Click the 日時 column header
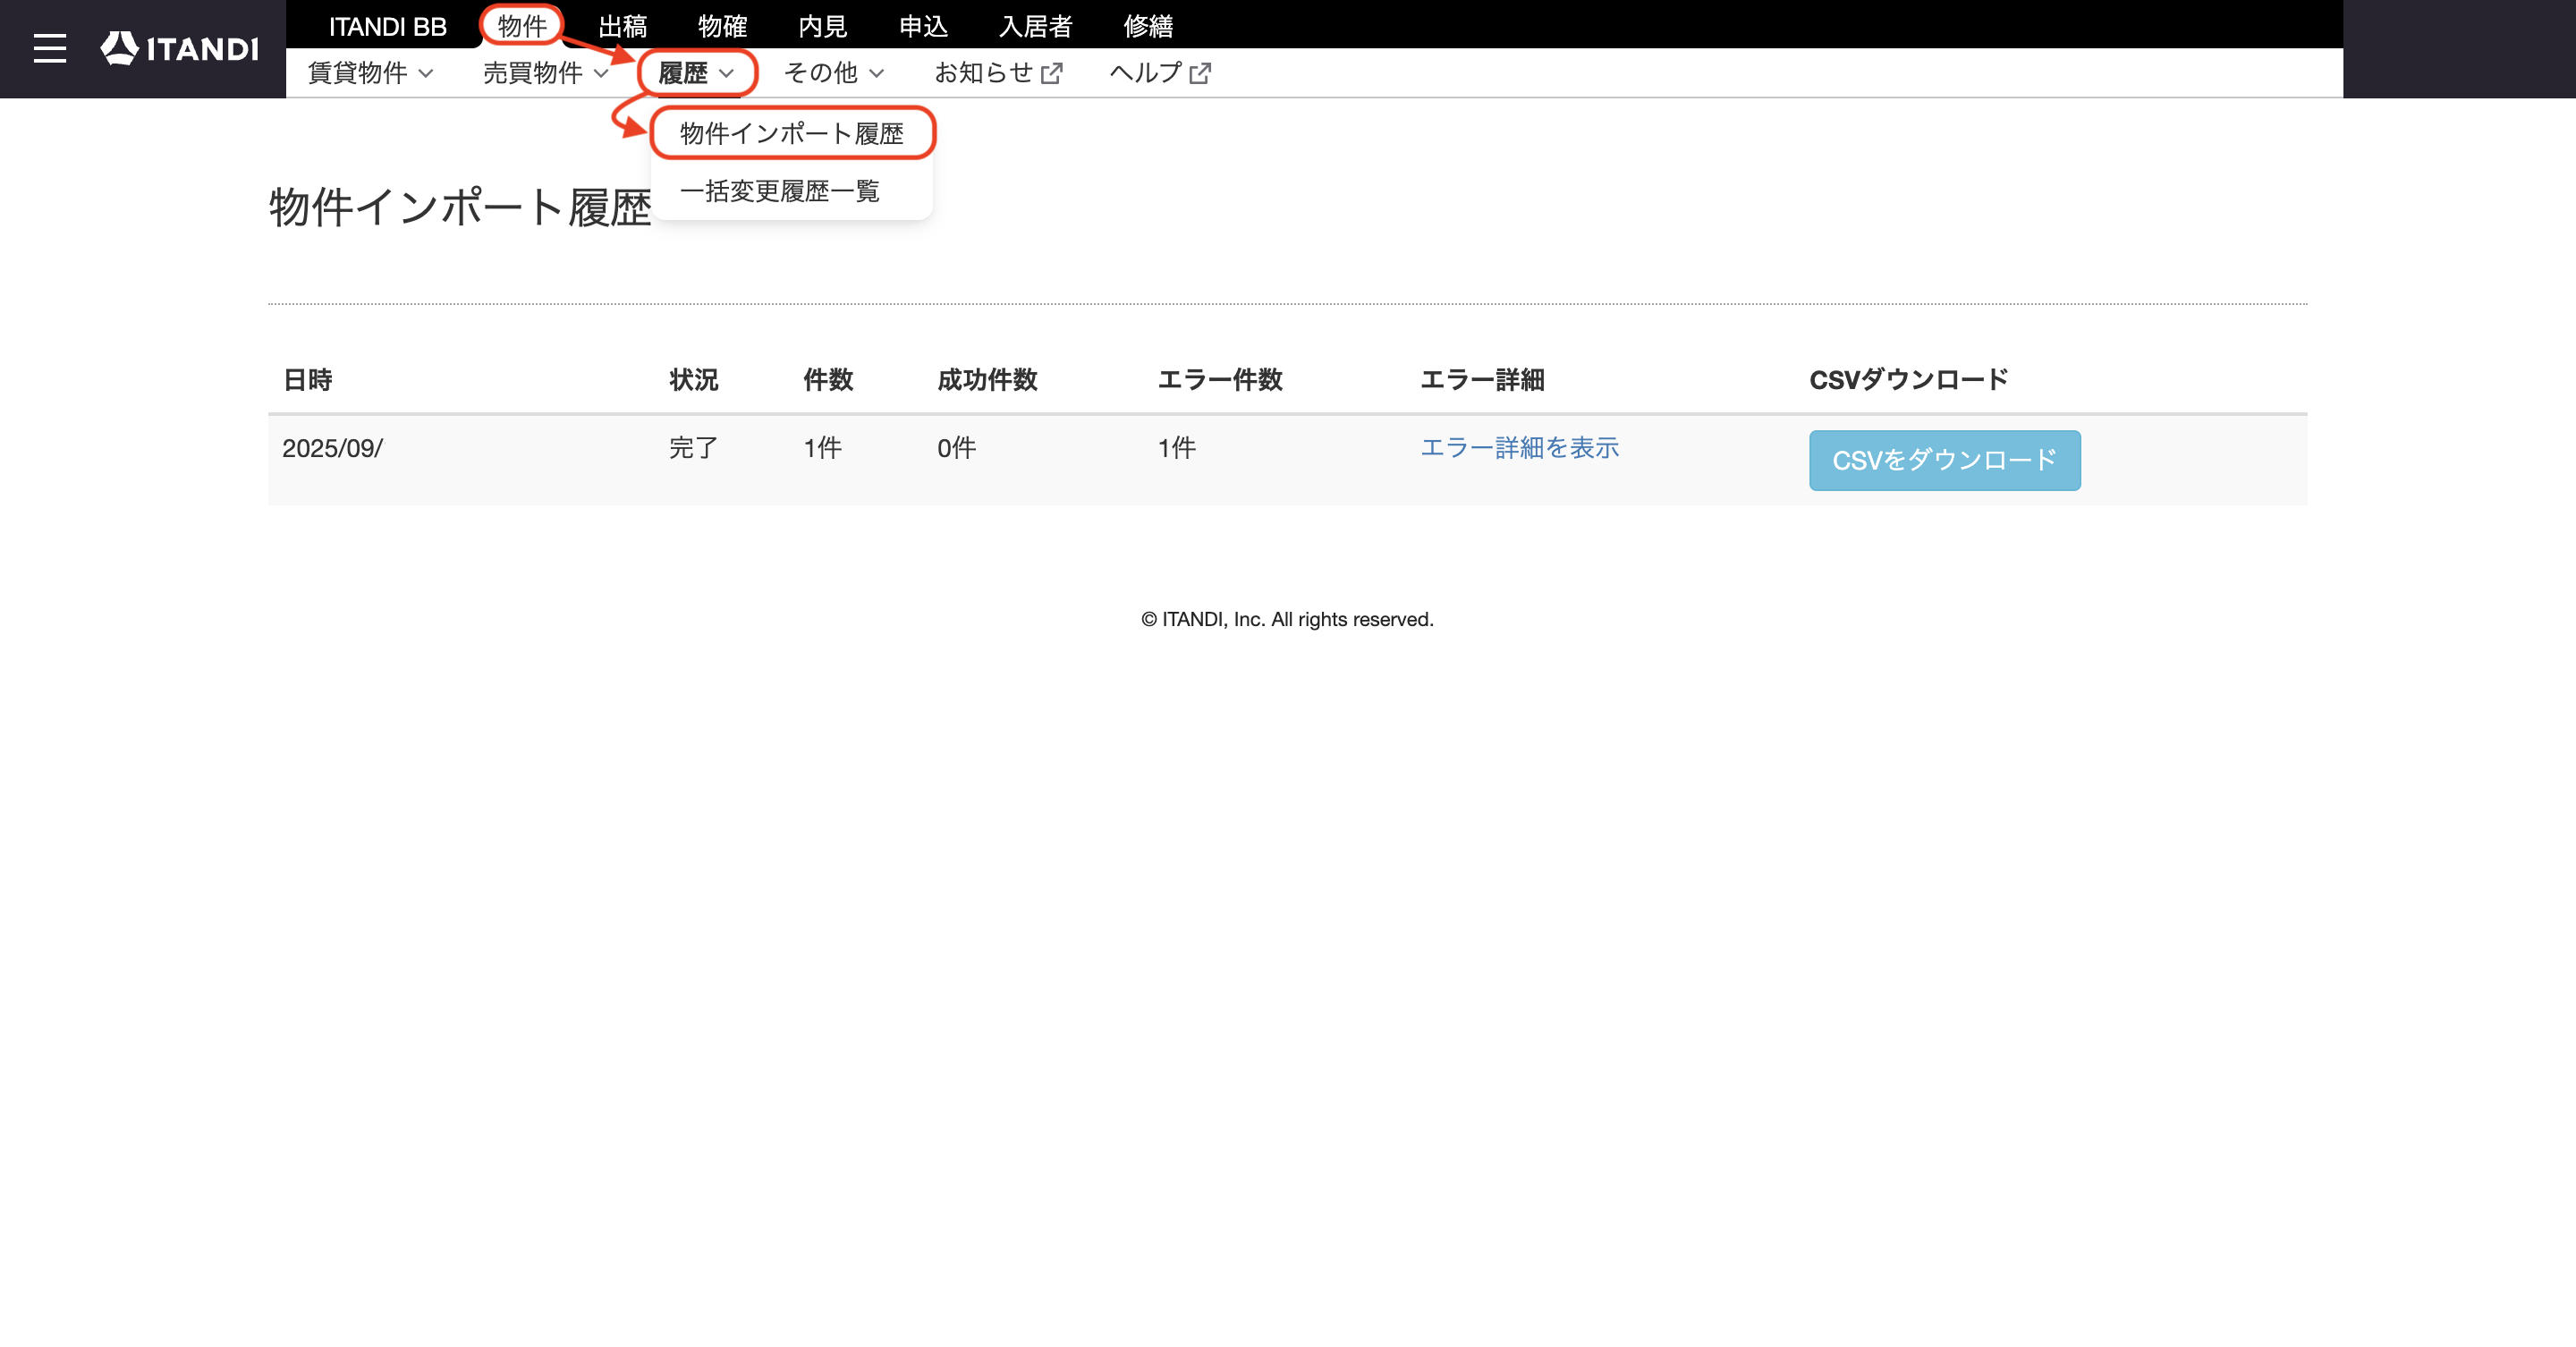Viewport: 2576px width, 1347px height. point(308,380)
